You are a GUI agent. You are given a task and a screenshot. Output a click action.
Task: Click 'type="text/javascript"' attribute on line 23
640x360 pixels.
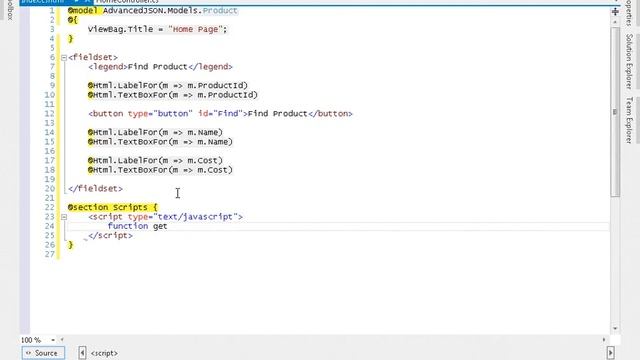183,217
